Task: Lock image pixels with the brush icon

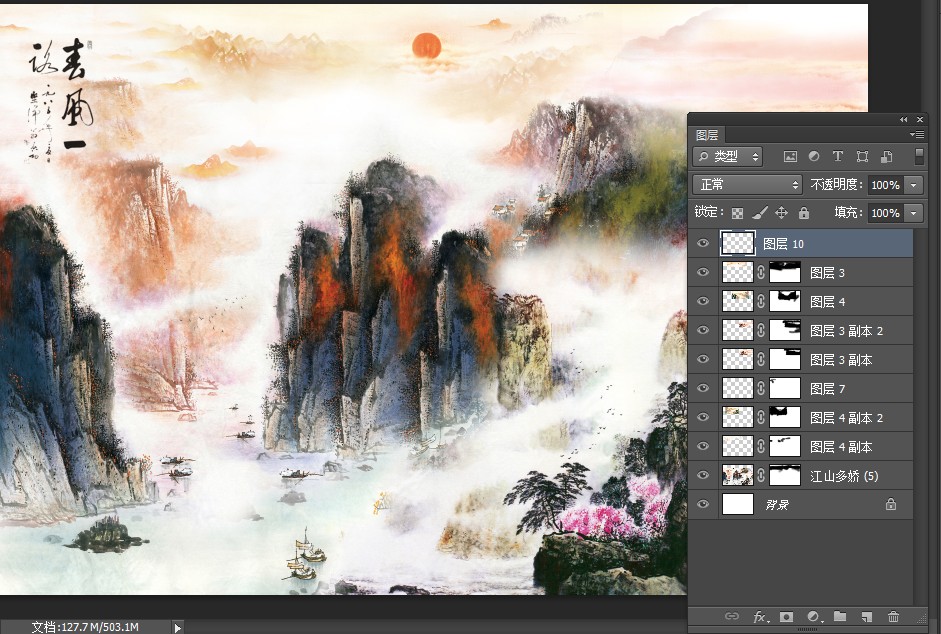Action: [760, 213]
